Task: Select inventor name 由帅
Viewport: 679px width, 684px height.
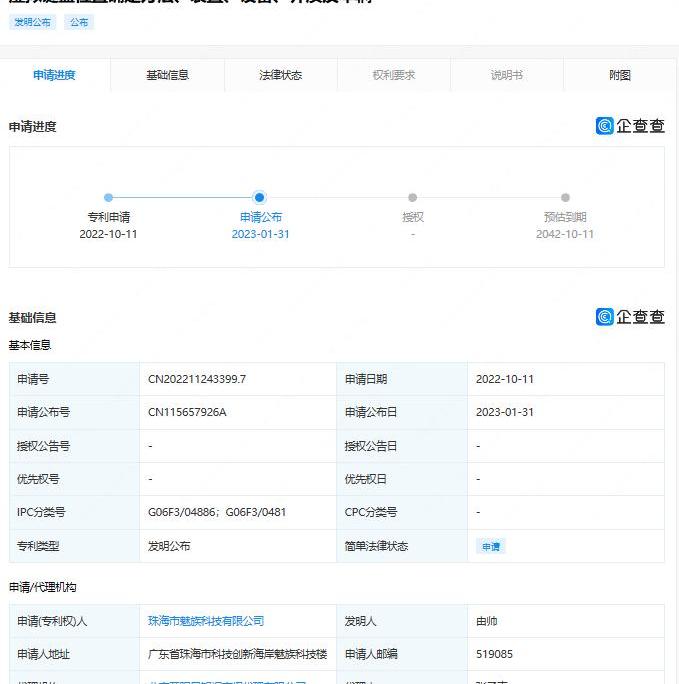Action: (x=486, y=621)
